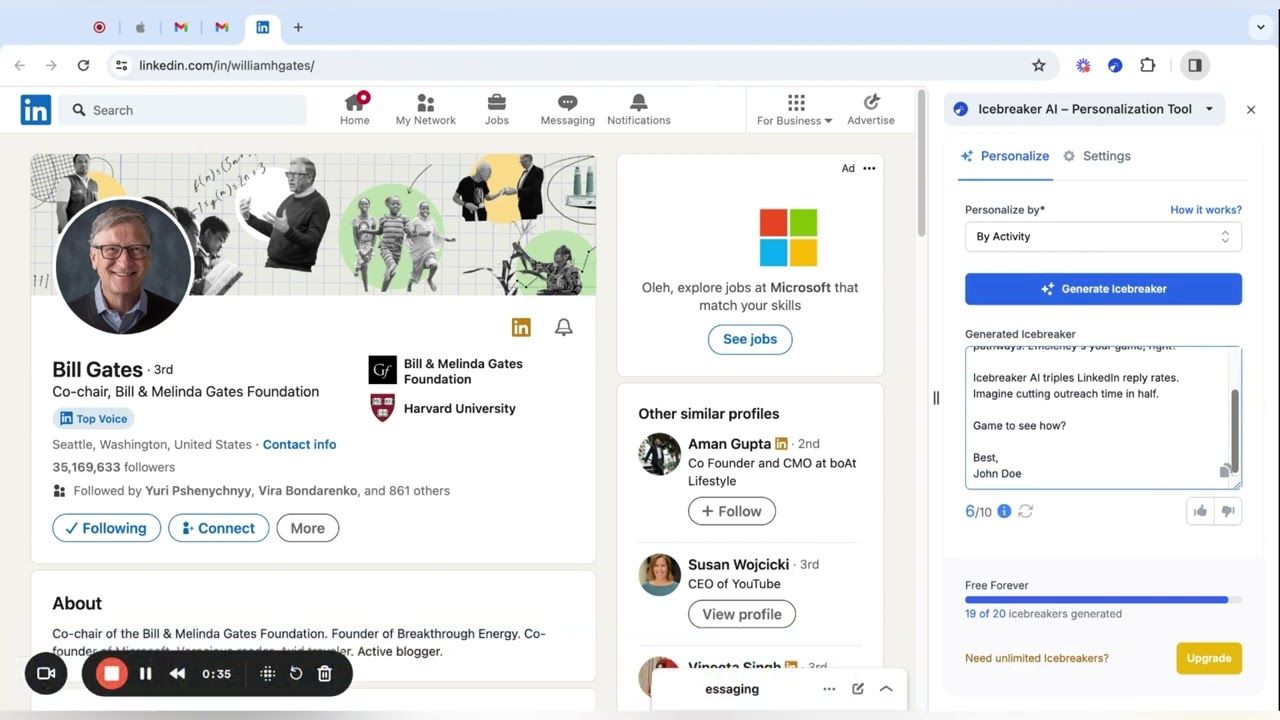
Task: Open Messaging icon in navbar
Action: pos(568,102)
